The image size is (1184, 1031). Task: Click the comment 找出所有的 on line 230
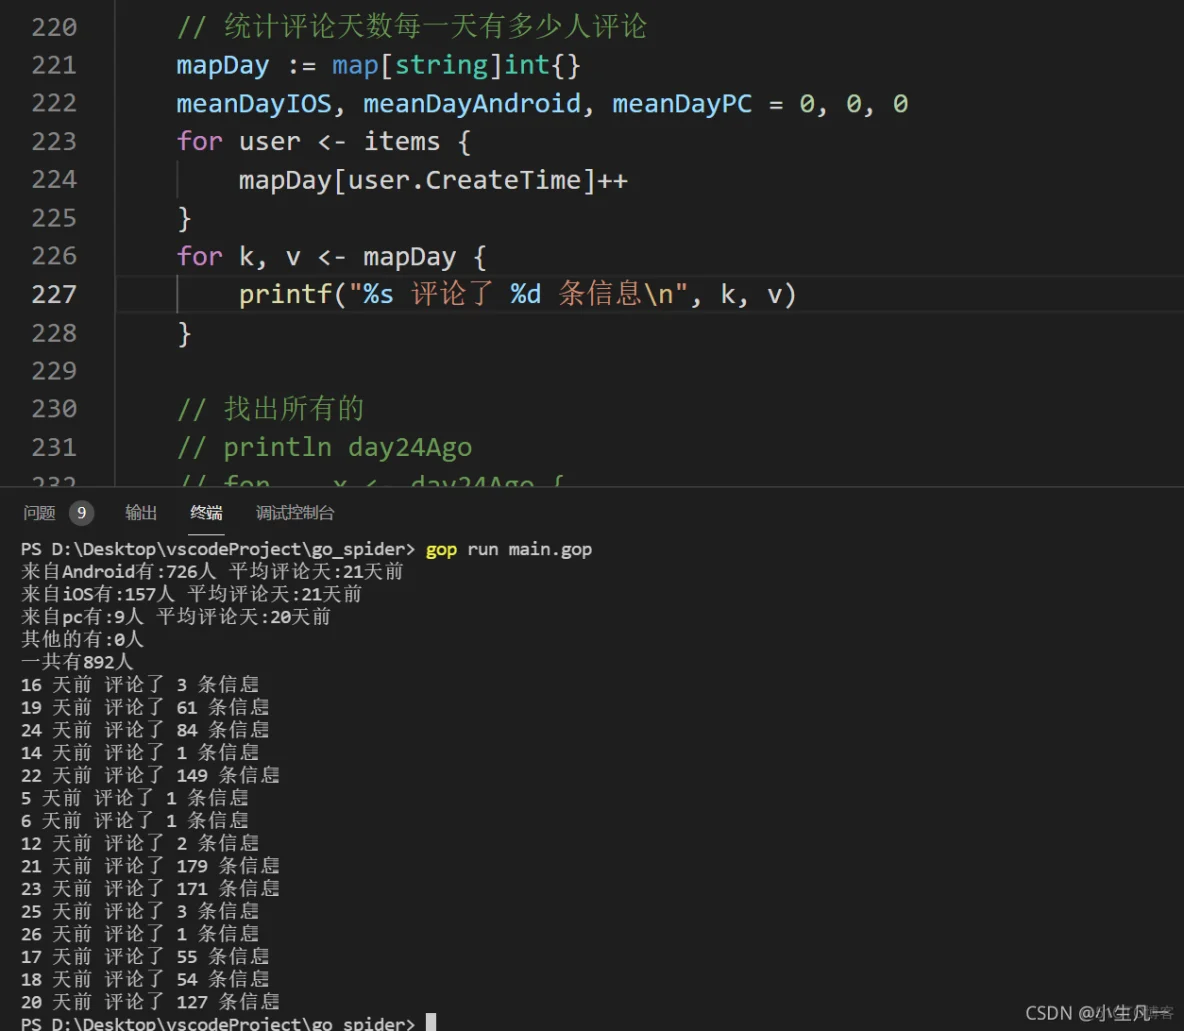[270, 409]
